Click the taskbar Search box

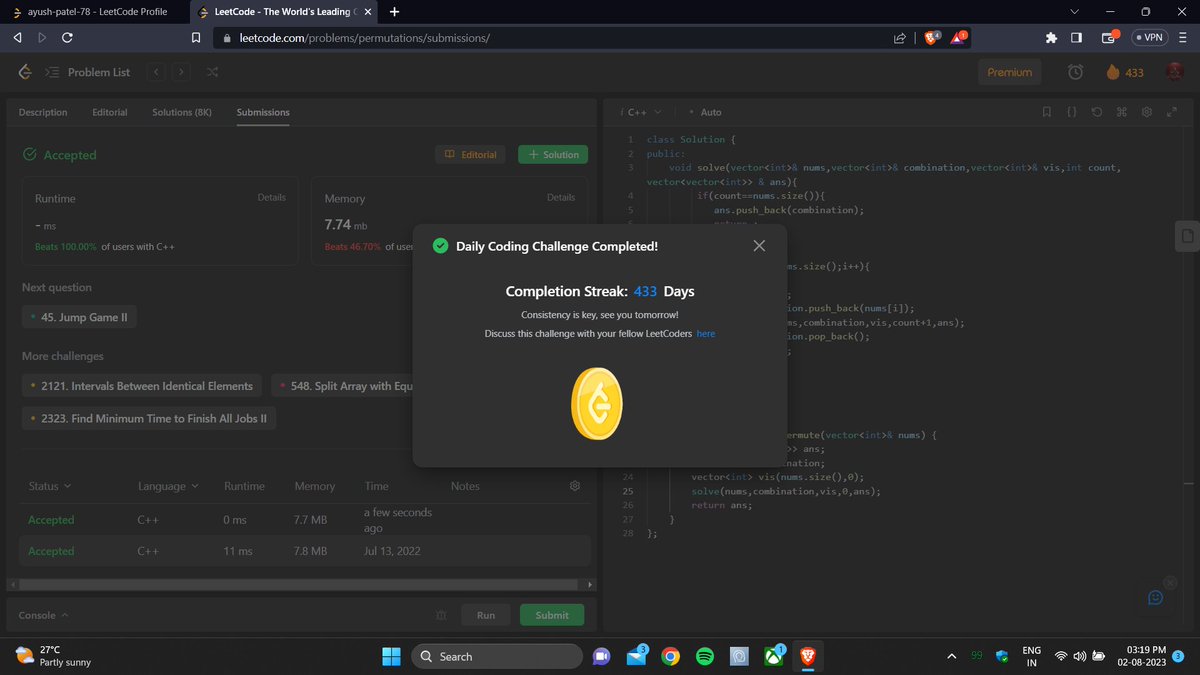click(x=497, y=656)
